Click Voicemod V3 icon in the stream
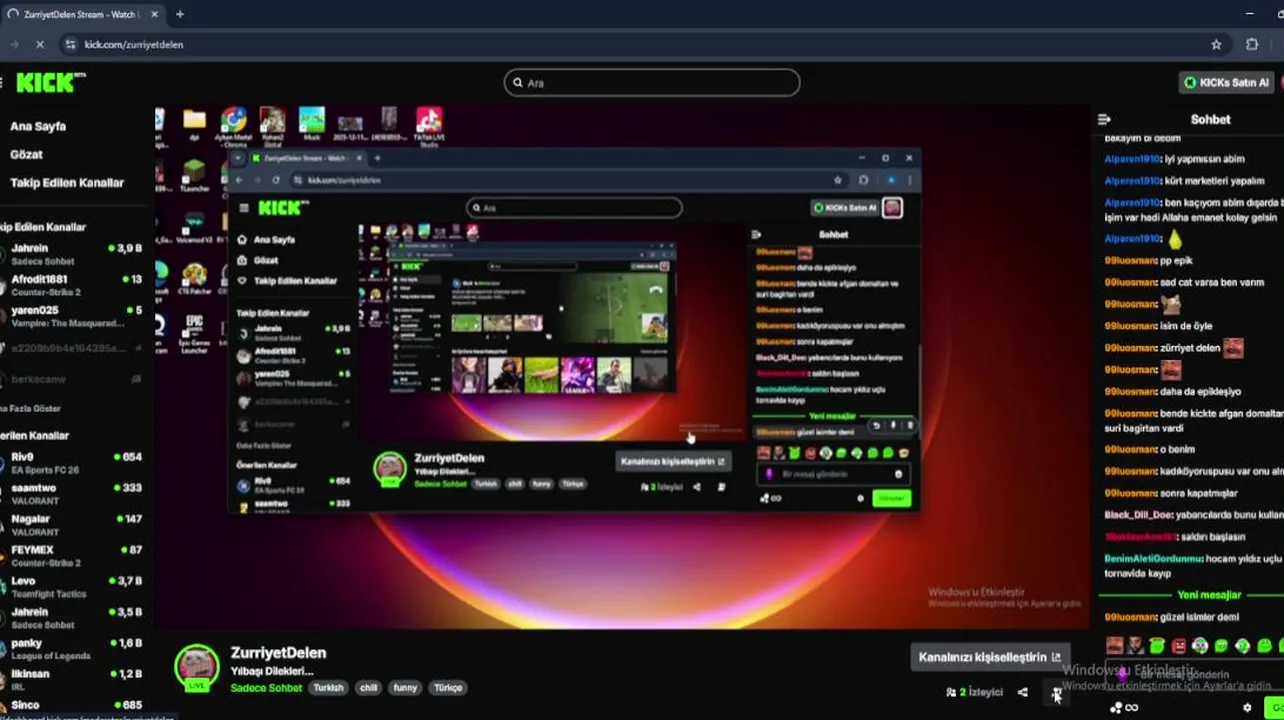The height and width of the screenshot is (720, 1284). click(194, 228)
